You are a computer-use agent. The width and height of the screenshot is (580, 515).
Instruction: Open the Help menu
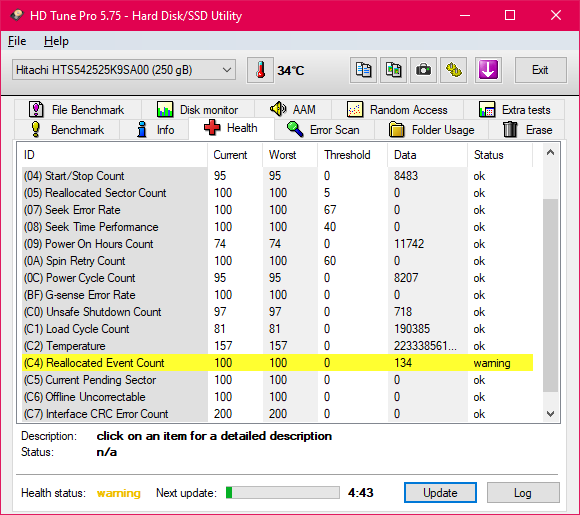[x=56, y=41]
